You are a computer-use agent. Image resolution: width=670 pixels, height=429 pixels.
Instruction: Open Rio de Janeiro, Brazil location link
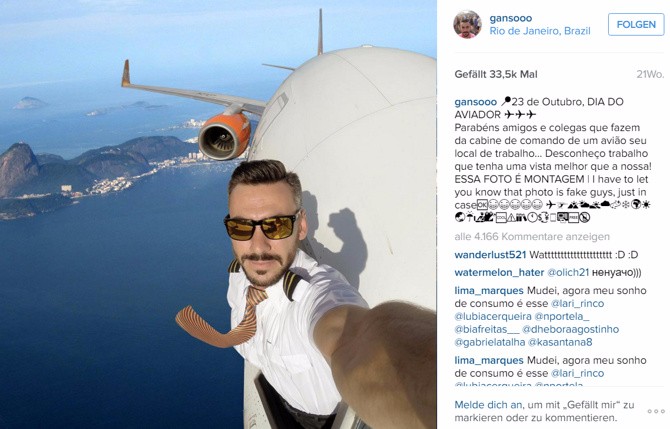coord(540,31)
